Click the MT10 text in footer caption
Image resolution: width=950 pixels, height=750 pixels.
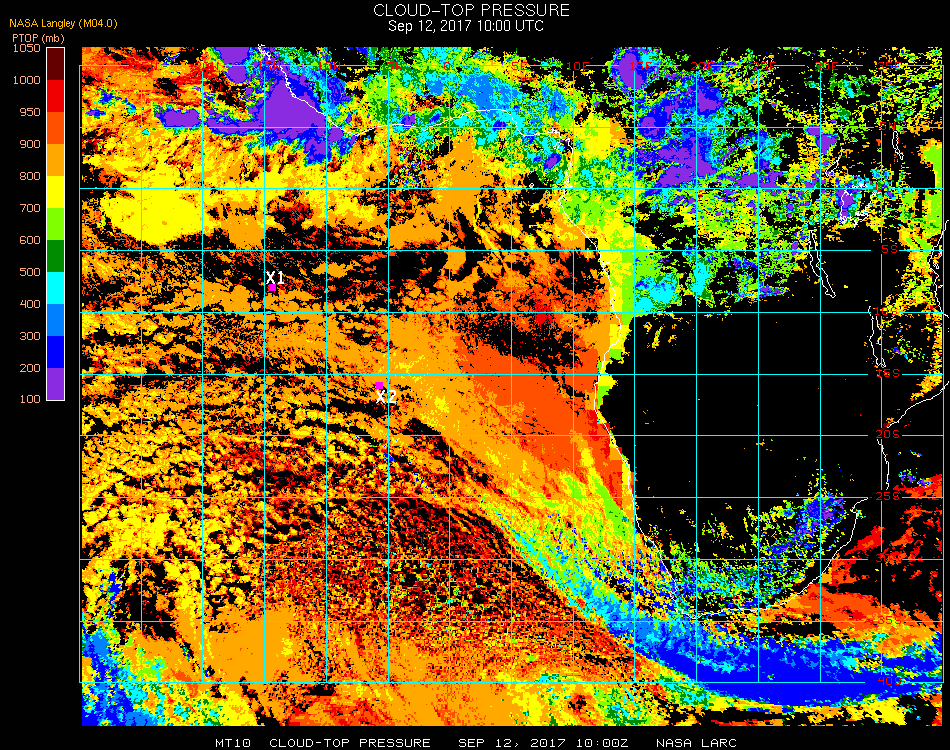tap(233, 743)
